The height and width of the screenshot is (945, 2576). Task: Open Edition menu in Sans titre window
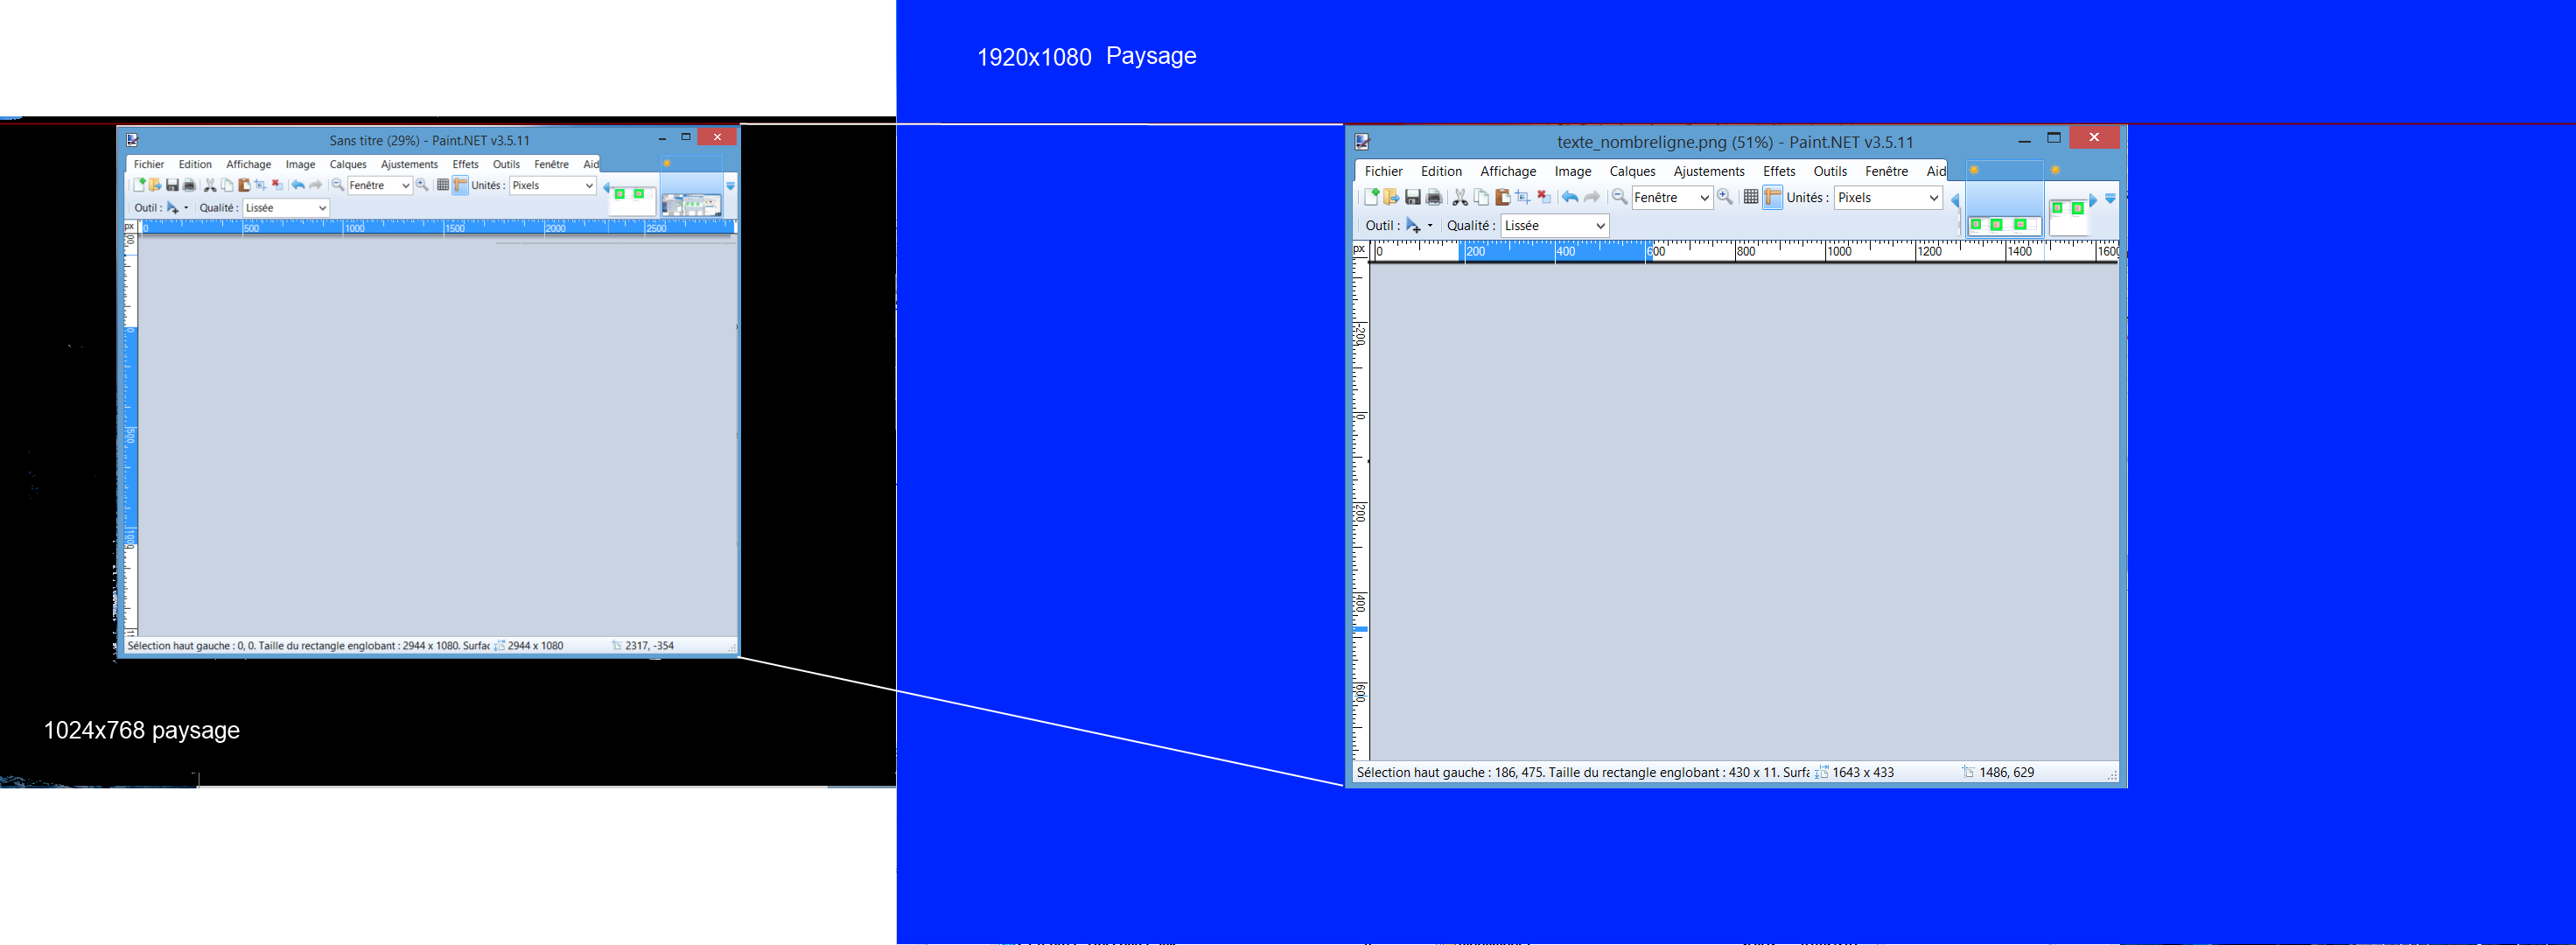[x=195, y=164]
